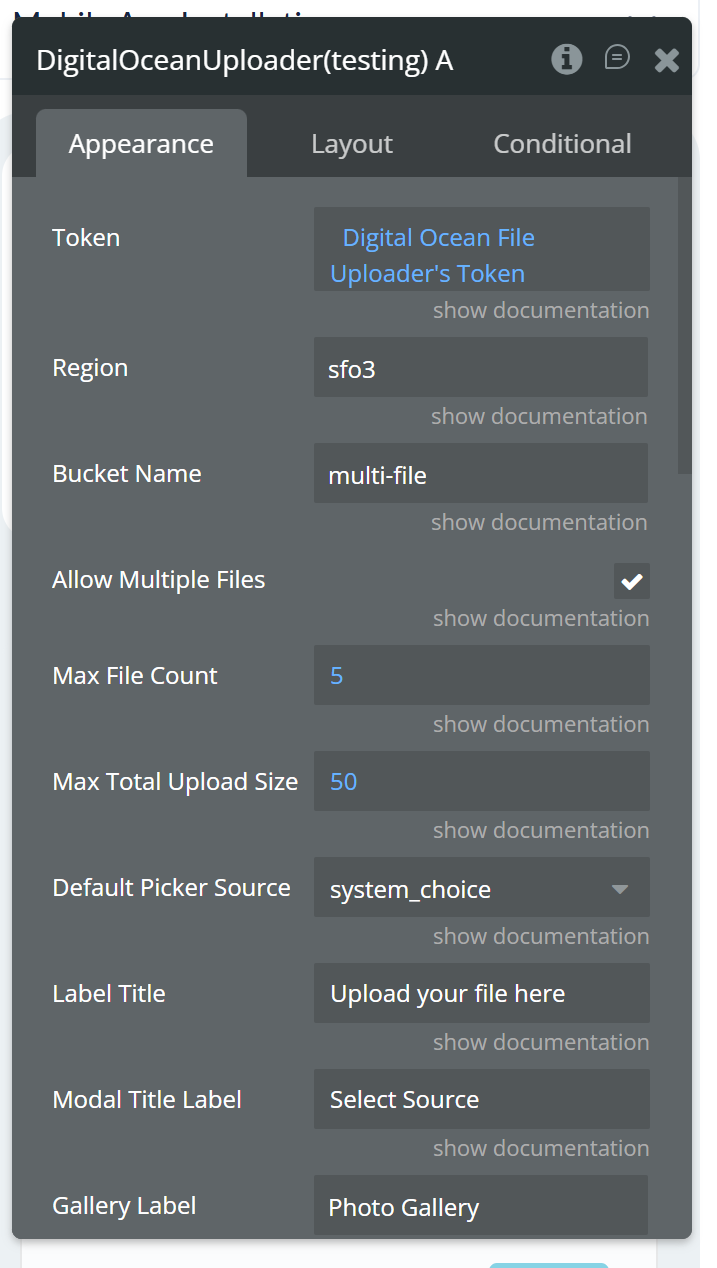Click the Bucket Name input field

point(481,473)
